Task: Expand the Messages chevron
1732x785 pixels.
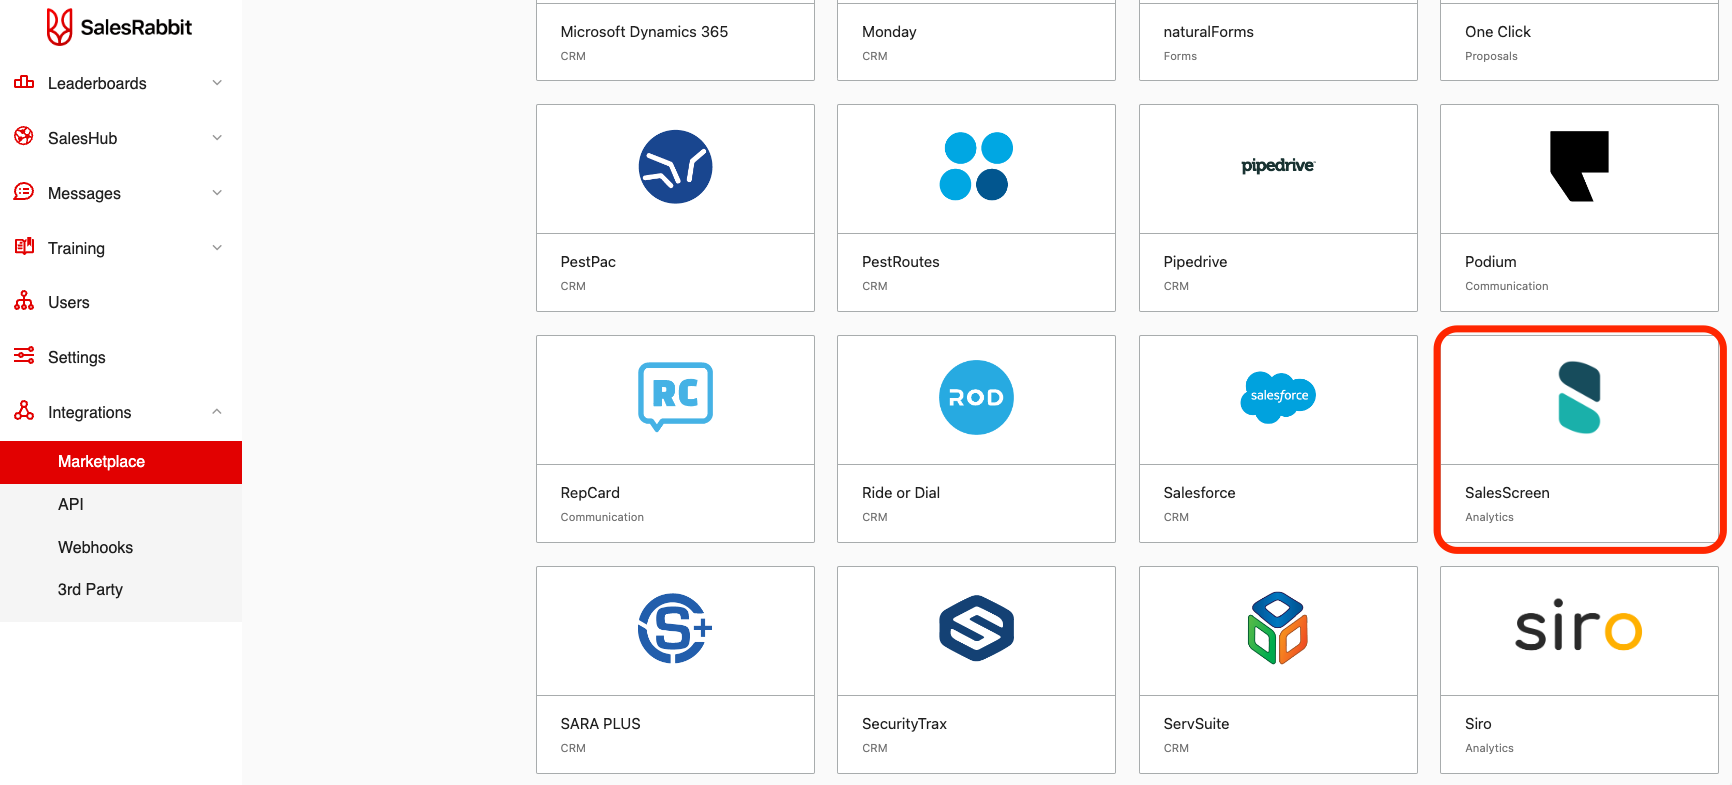Action: click(x=217, y=193)
